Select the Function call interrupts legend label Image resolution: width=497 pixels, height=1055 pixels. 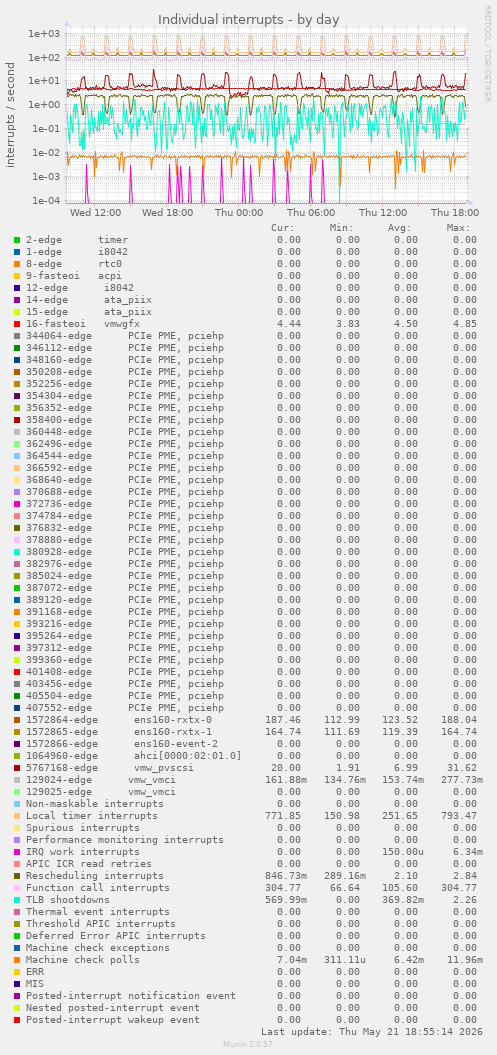pos(91,887)
